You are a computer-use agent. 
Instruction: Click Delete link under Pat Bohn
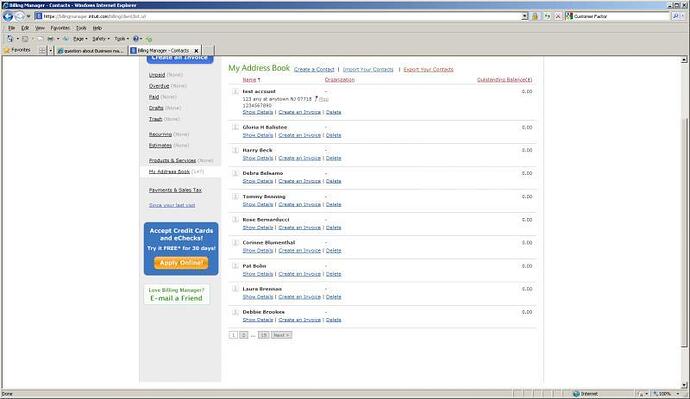click(x=333, y=274)
